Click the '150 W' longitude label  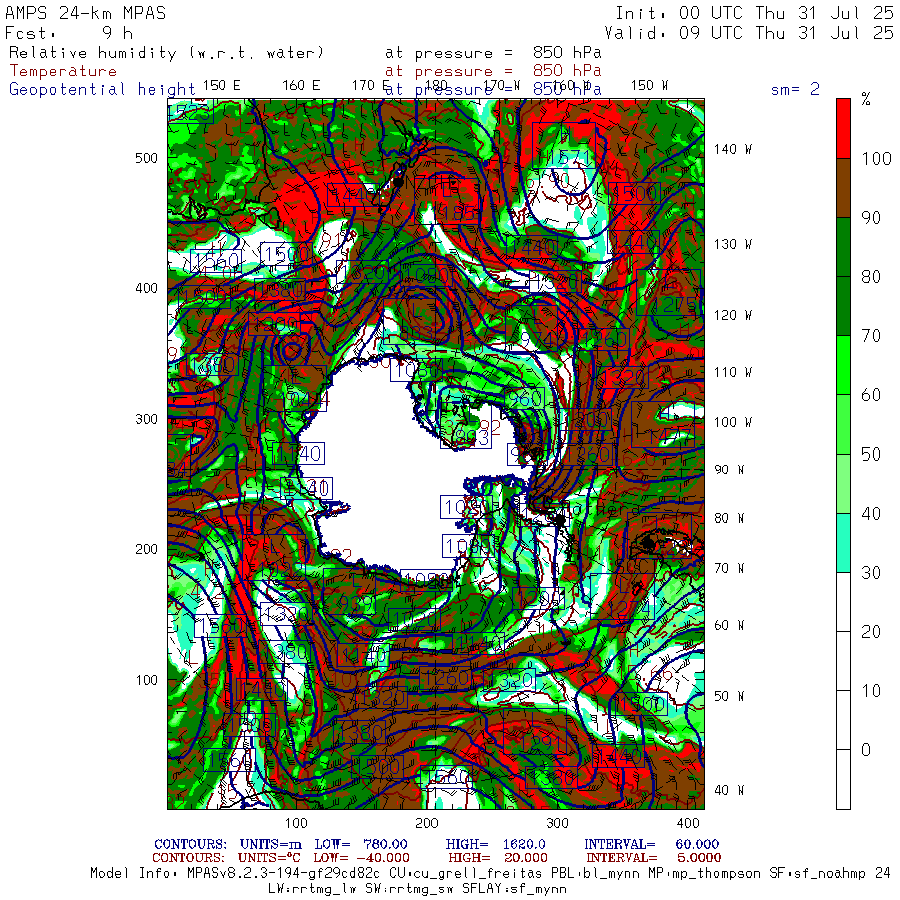point(649,86)
